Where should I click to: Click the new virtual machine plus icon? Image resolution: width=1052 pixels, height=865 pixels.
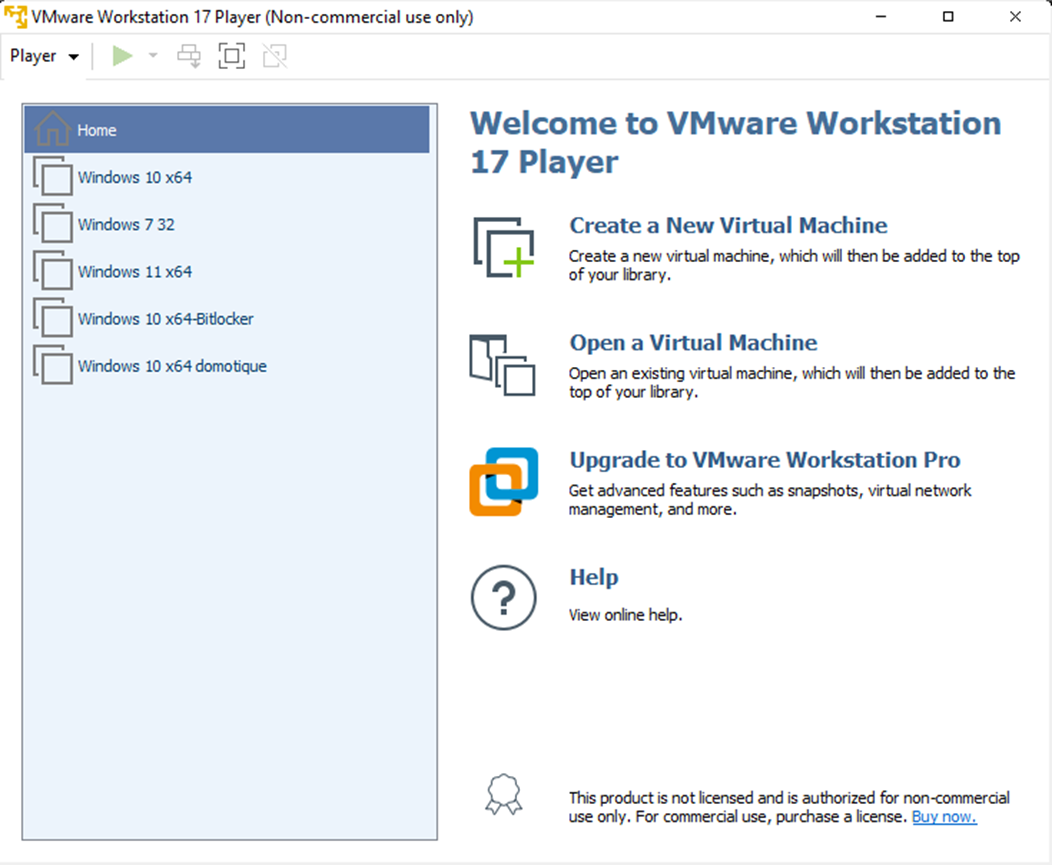[504, 247]
